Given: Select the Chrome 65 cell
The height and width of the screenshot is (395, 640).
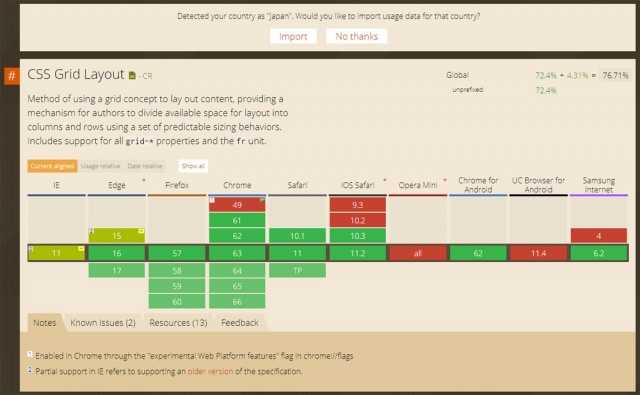Looking at the screenshot, I should click(237, 286).
